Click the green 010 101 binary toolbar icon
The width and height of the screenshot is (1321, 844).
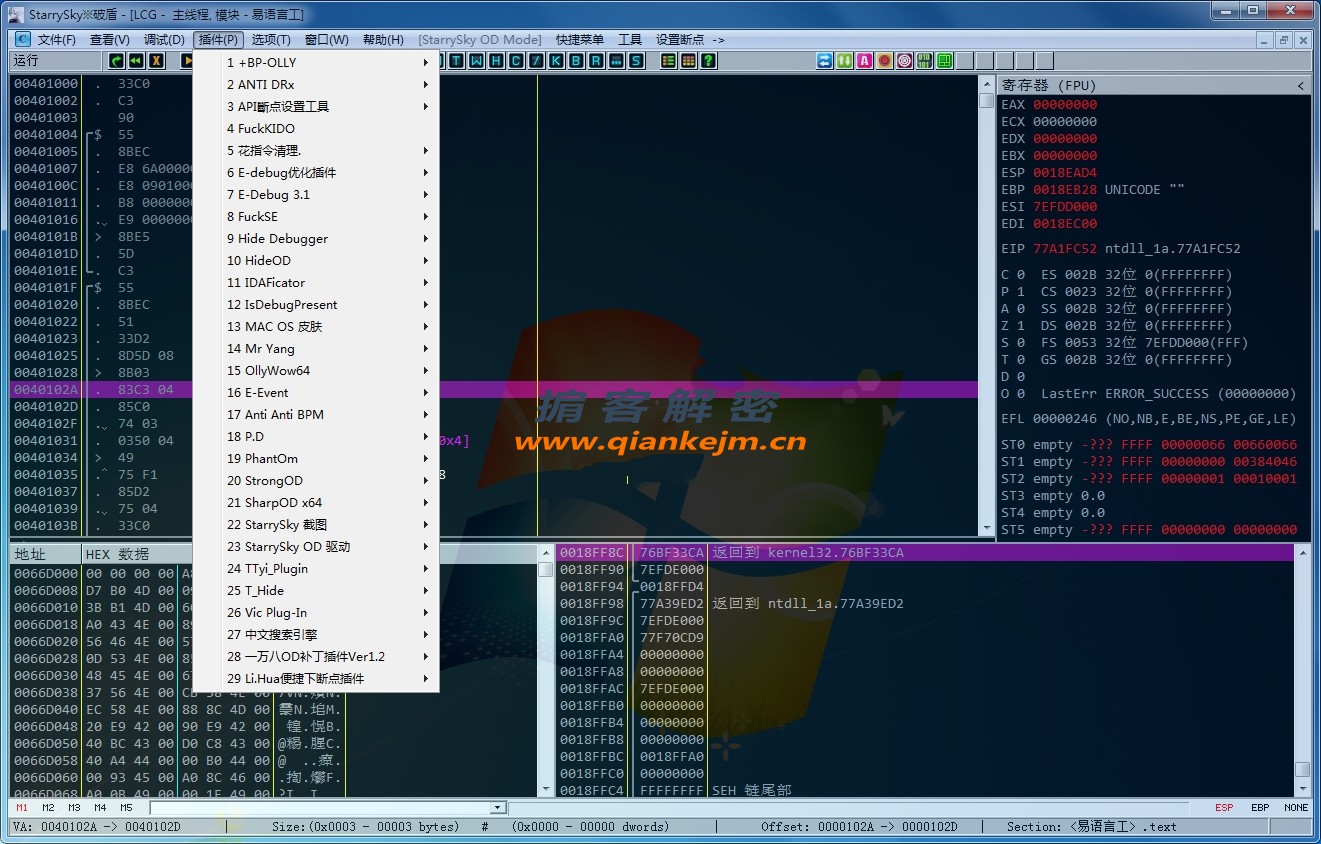point(925,61)
